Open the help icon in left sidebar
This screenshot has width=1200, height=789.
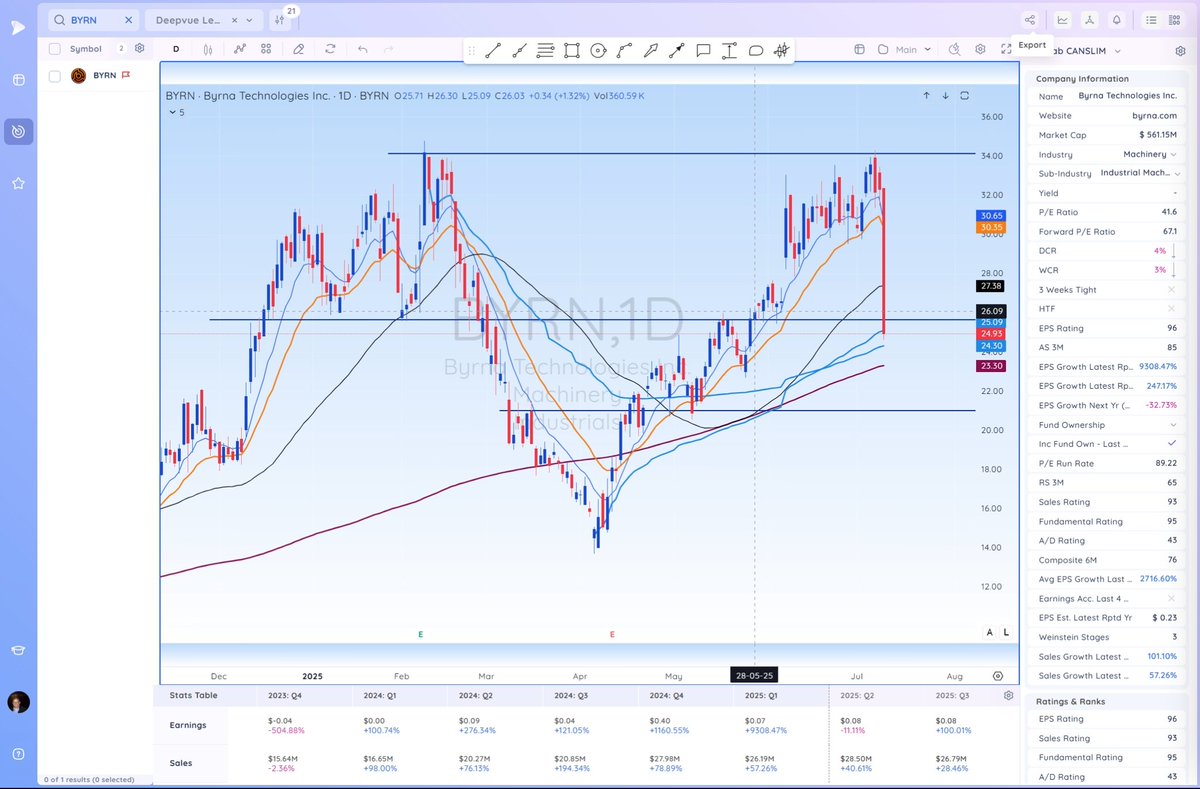[19, 753]
